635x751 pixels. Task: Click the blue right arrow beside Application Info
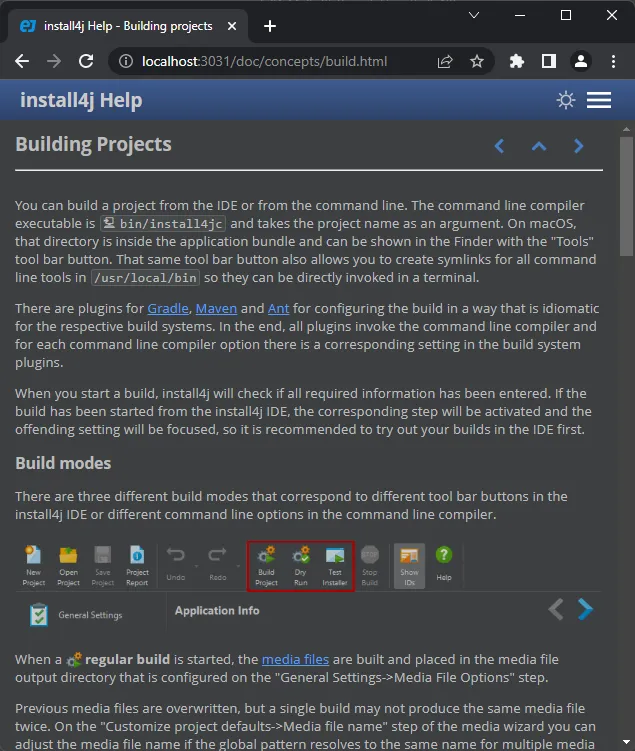[585, 610]
